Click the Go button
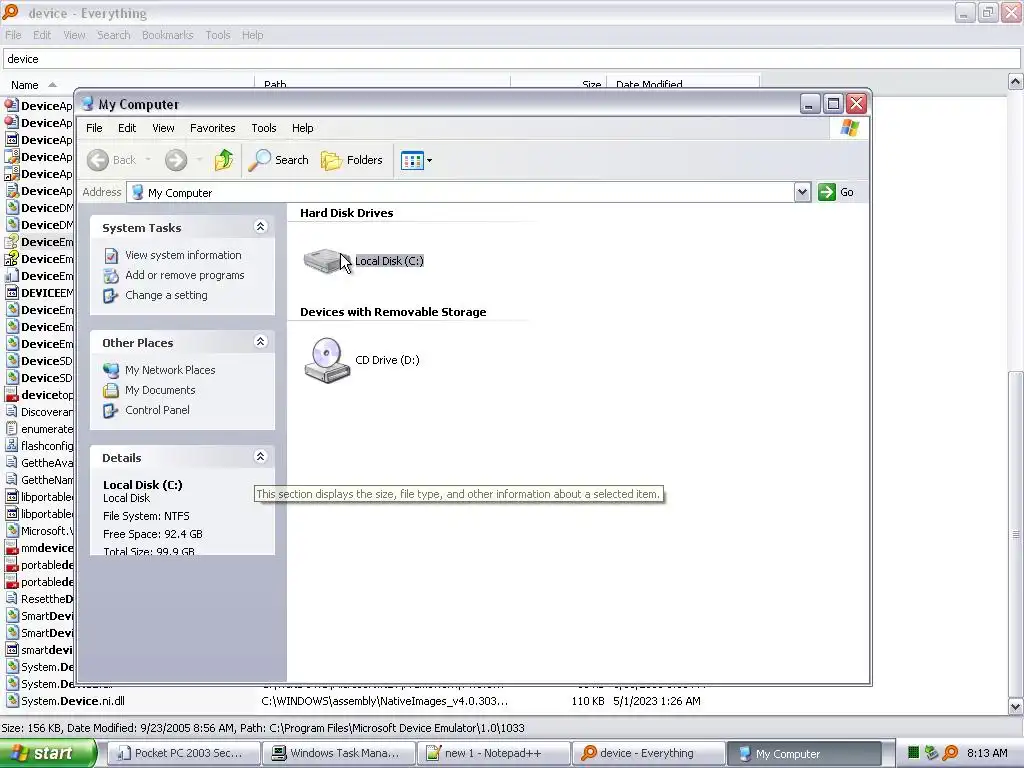 pyautogui.click(x=837, y=192)
